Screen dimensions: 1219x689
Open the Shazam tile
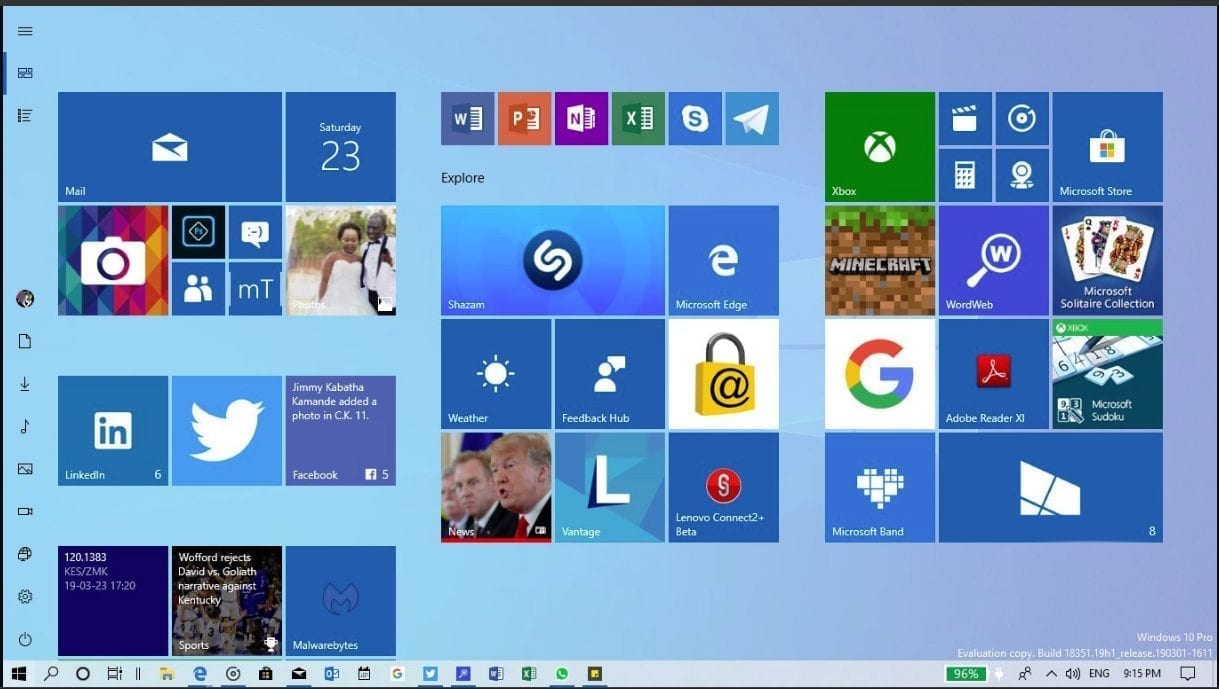[552, 260]
